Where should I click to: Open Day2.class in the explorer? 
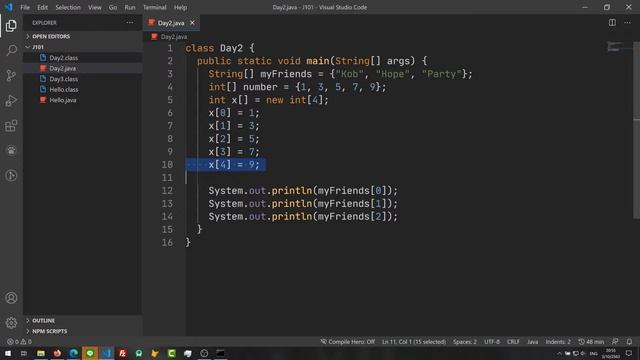pyautogui.click(x=83, y=58)
